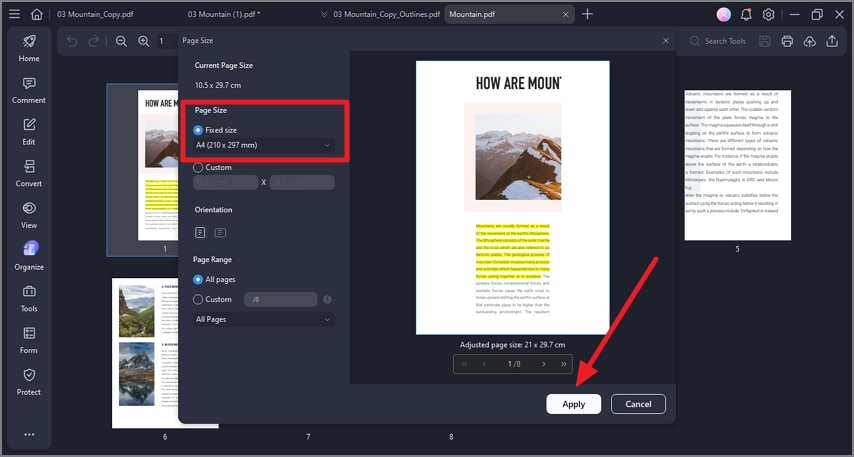Open the All Pages subset dropdown
This screenshot has width=854, height=457.
point(264,319)
